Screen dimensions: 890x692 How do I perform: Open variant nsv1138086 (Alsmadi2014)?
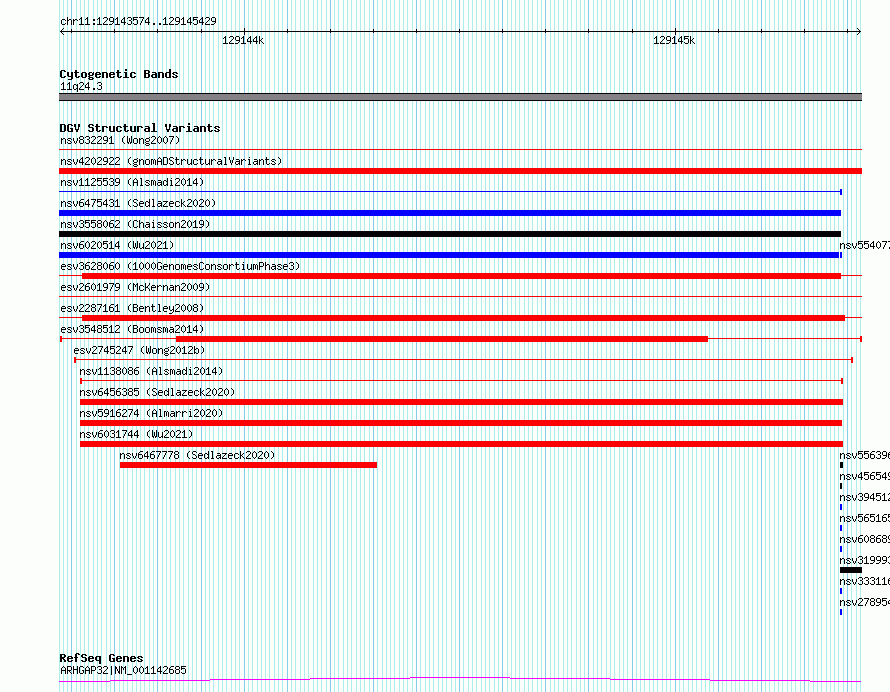(x=151, y=371)
